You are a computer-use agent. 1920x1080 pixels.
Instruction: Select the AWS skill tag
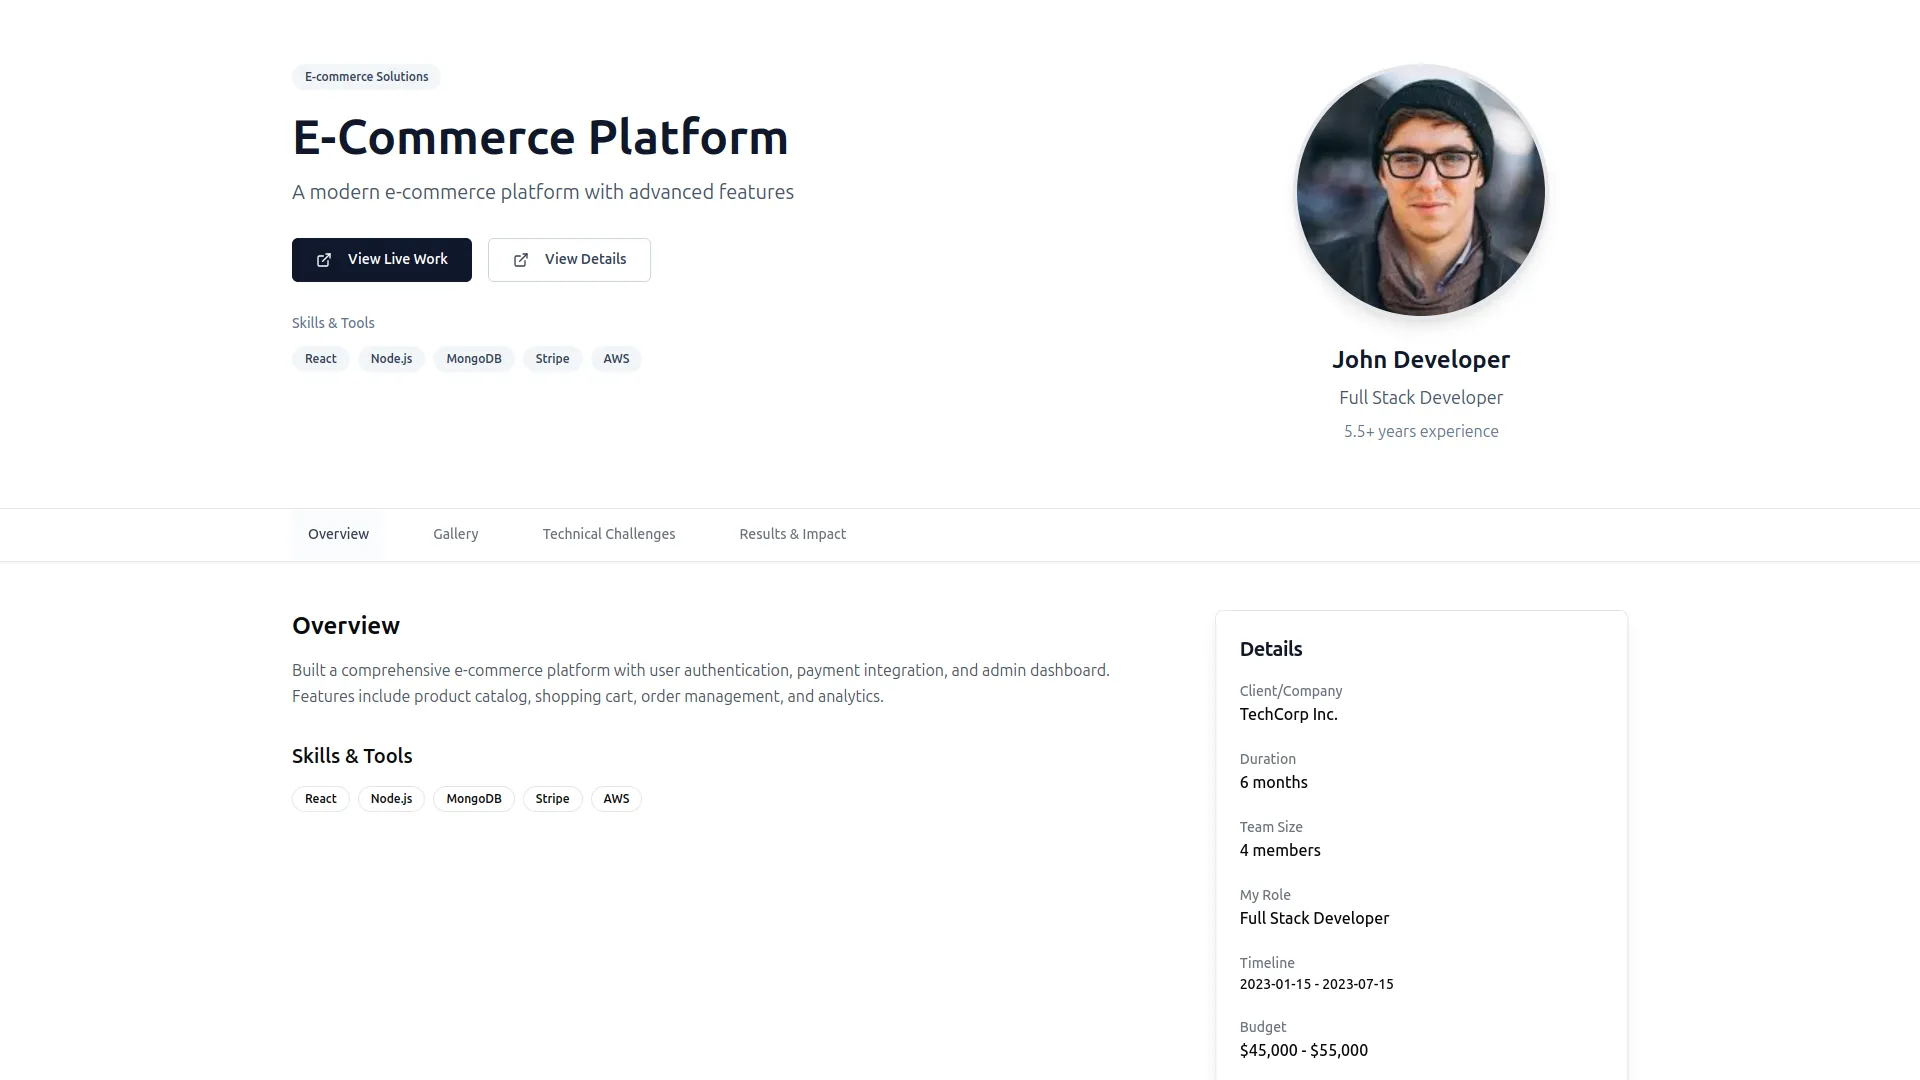(616, 359)
